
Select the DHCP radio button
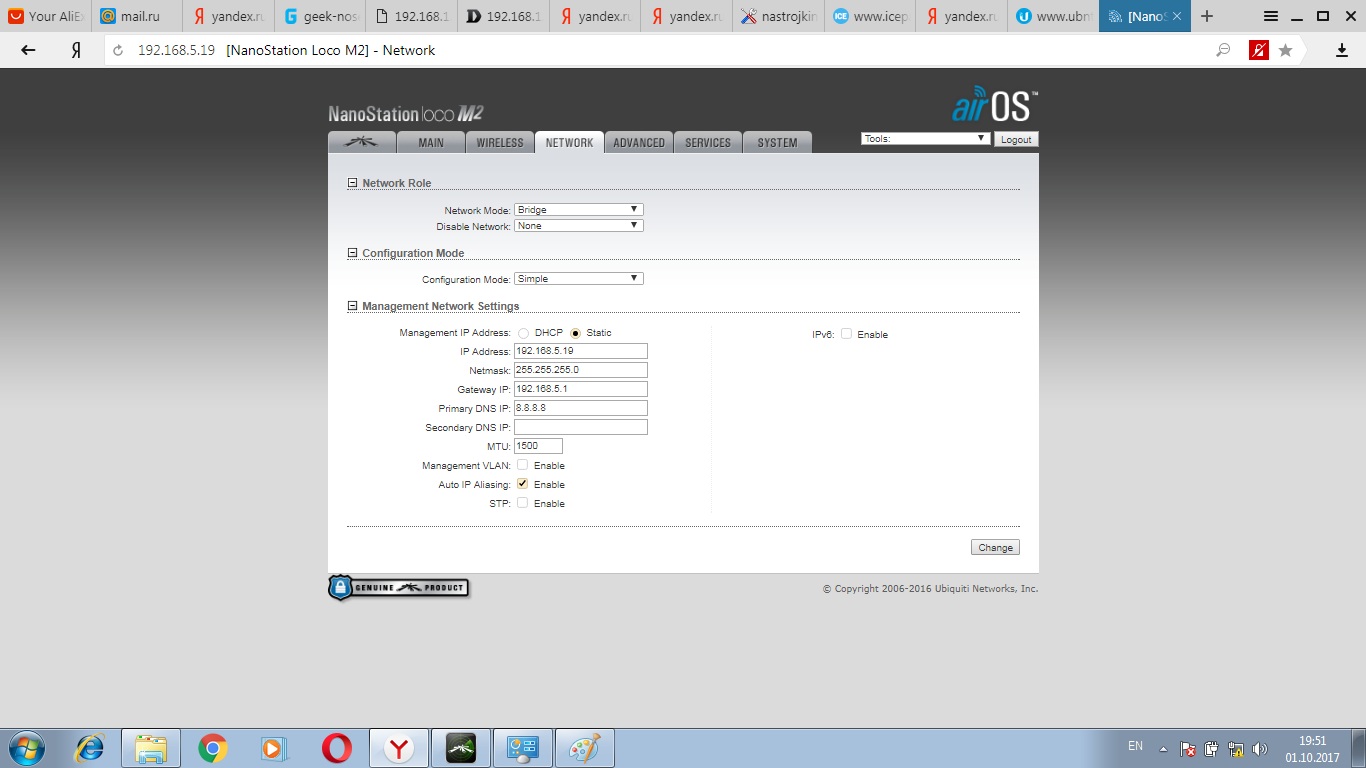click(x=524, y=333)
